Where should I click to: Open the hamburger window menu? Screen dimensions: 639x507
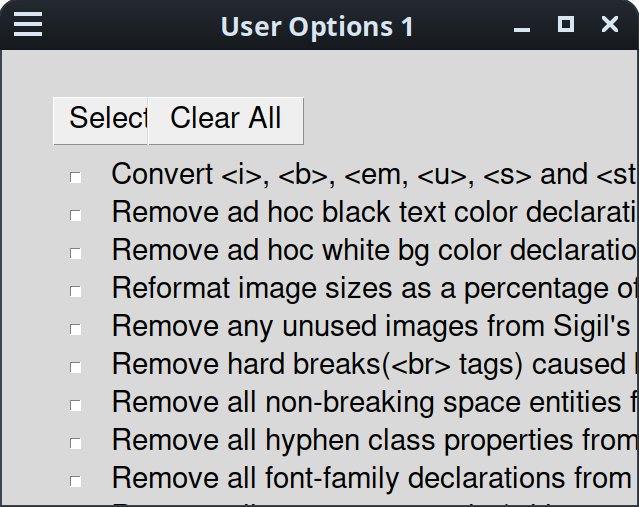pos(28,25)
